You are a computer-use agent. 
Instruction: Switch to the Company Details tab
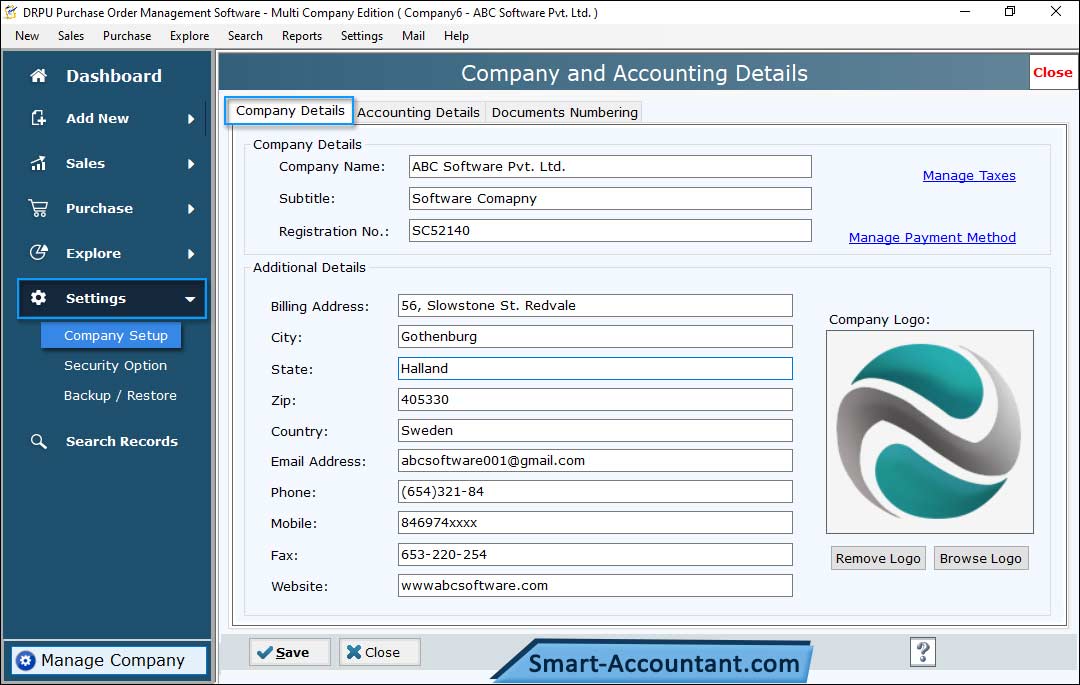coord(289,111)
